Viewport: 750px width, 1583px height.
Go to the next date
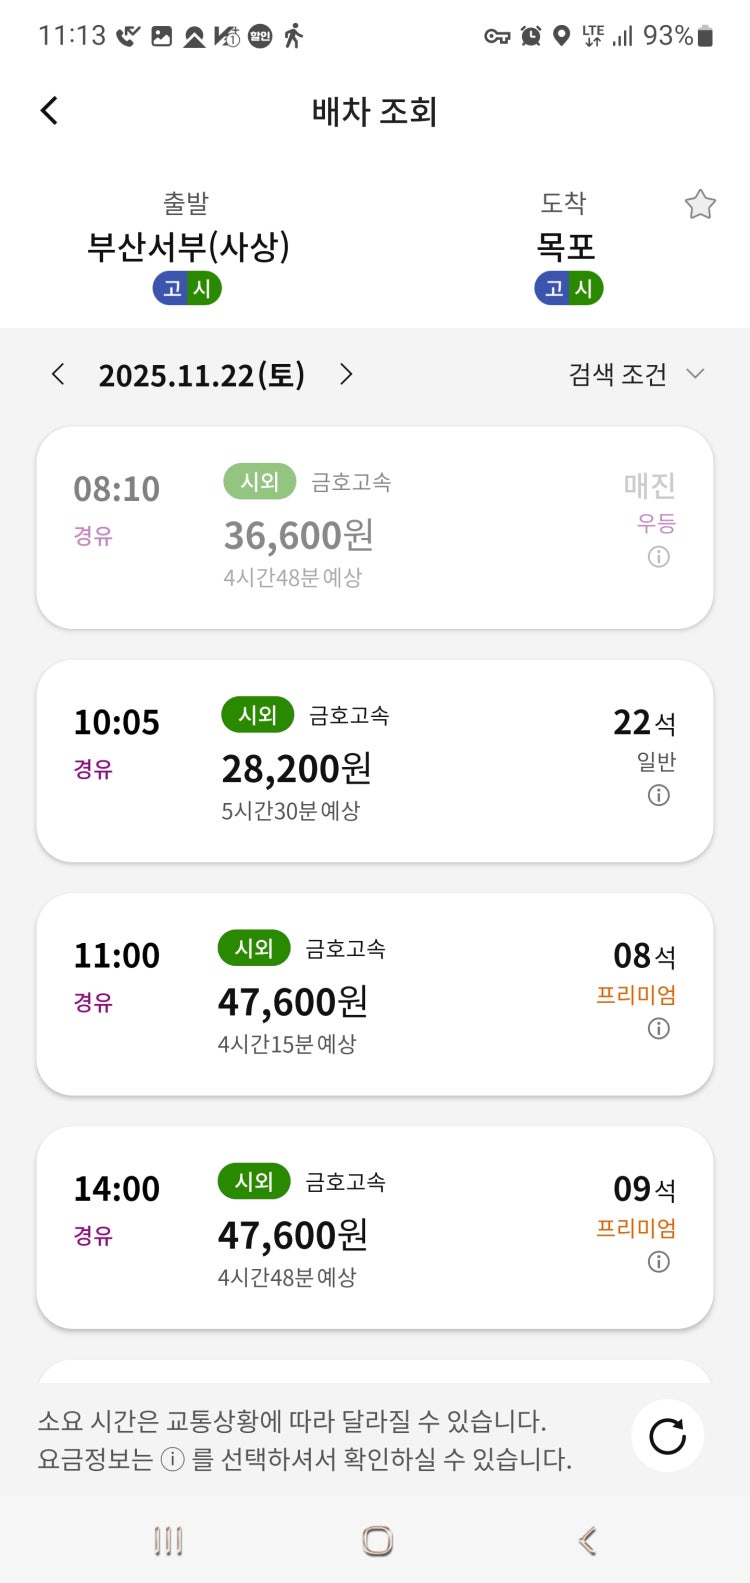coord(346,375)
